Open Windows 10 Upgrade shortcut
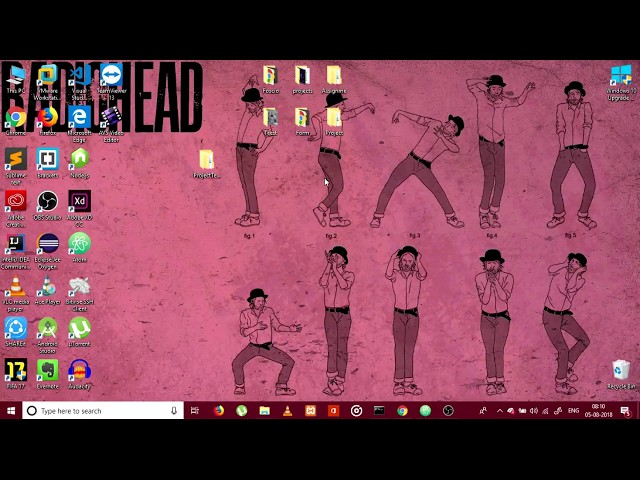Image resolution: width=640 pixels, height=480 pixels. [621, 83]
